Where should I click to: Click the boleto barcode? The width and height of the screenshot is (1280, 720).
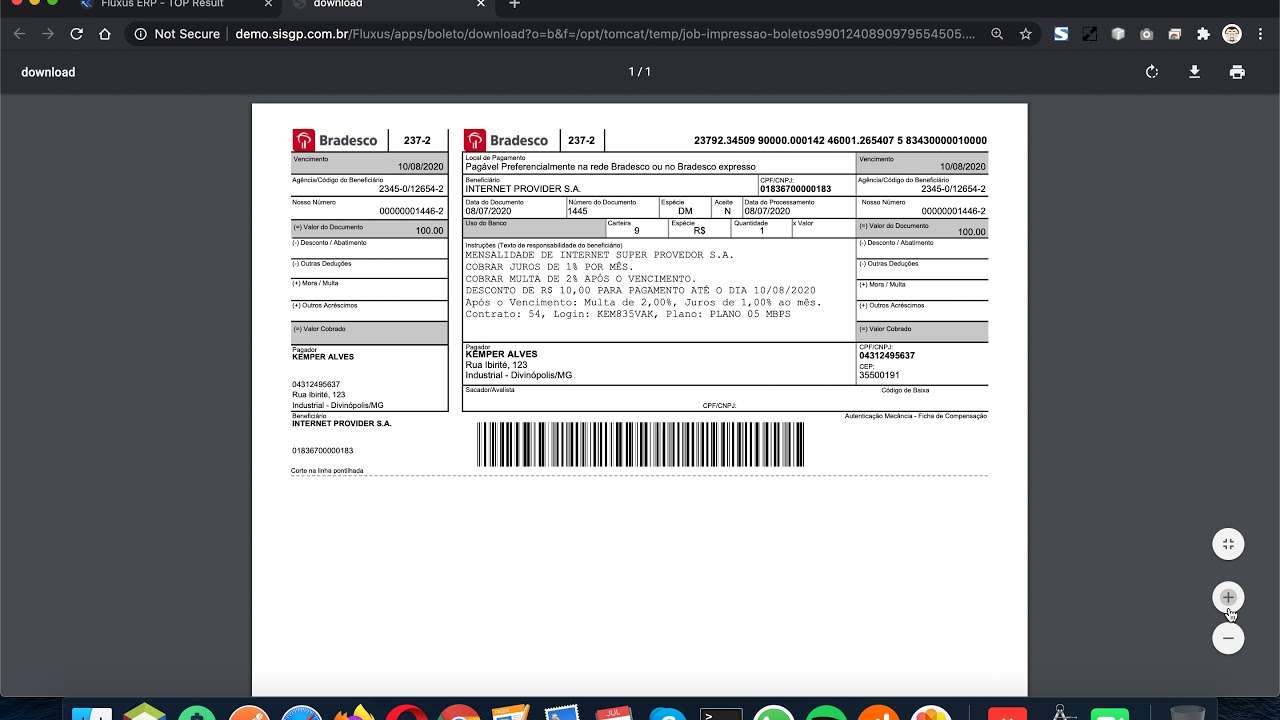tap(640, 444)
